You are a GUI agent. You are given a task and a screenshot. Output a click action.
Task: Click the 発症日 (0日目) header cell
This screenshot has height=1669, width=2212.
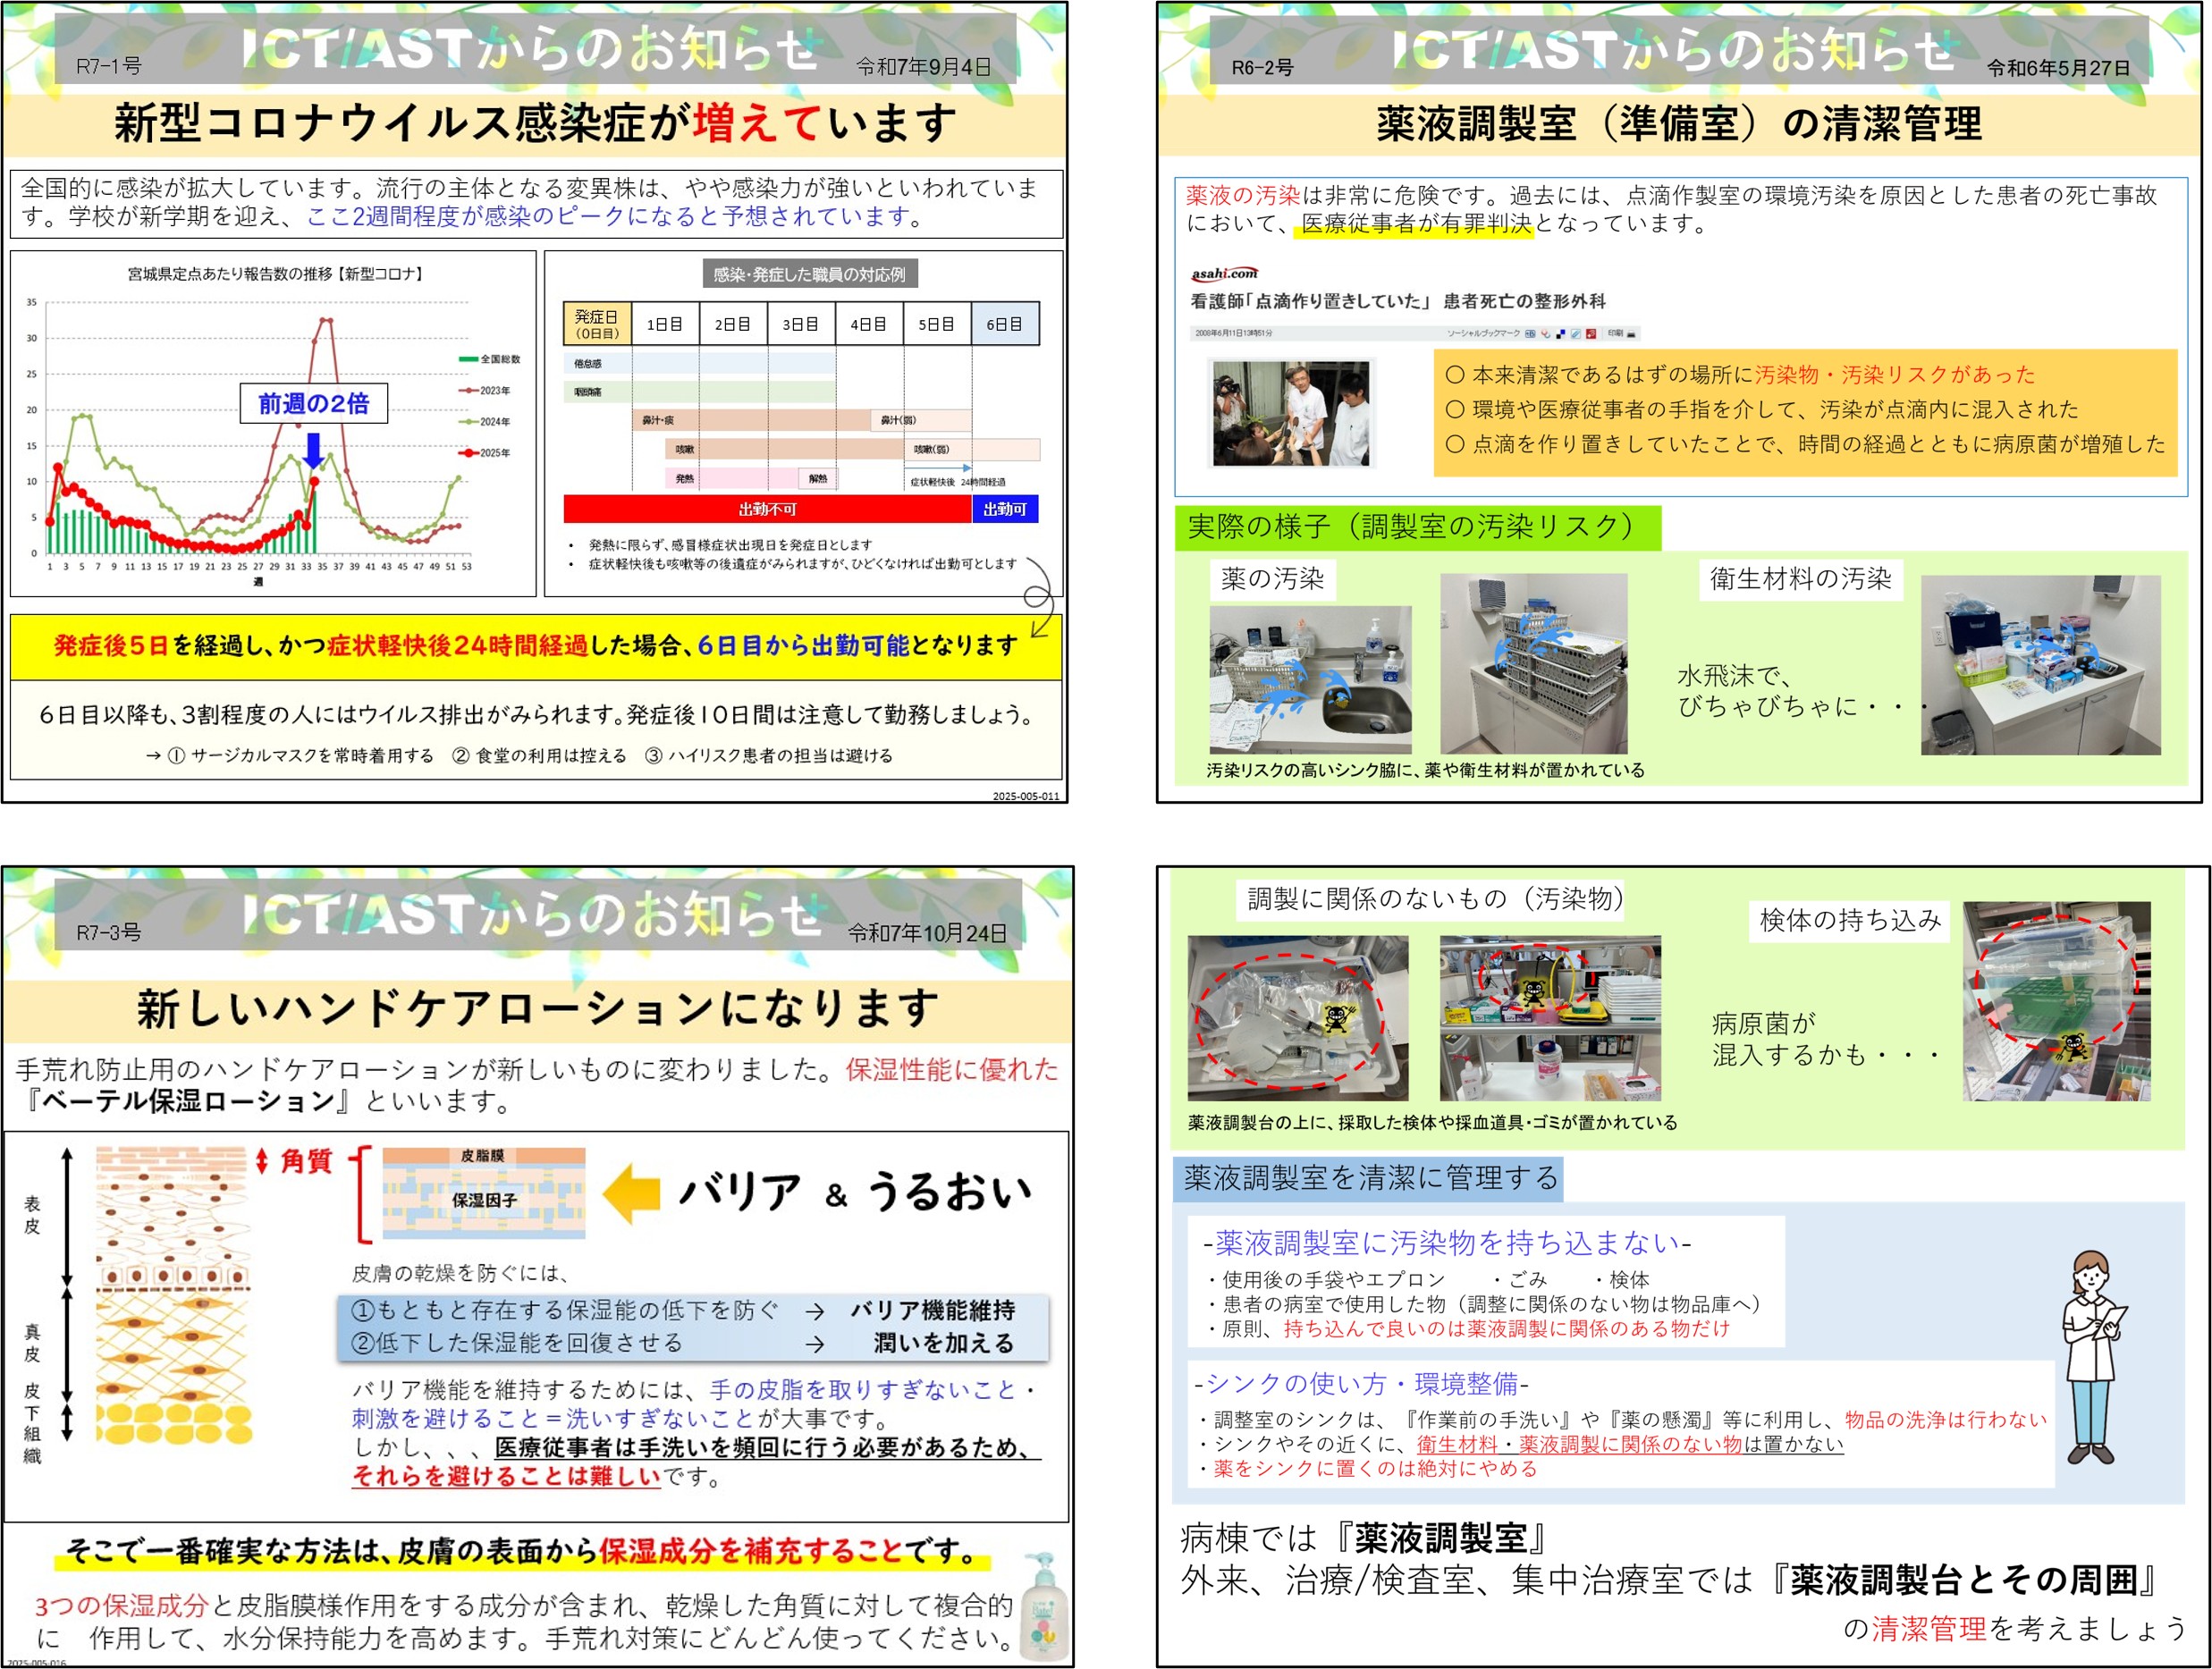coord(596,324)
